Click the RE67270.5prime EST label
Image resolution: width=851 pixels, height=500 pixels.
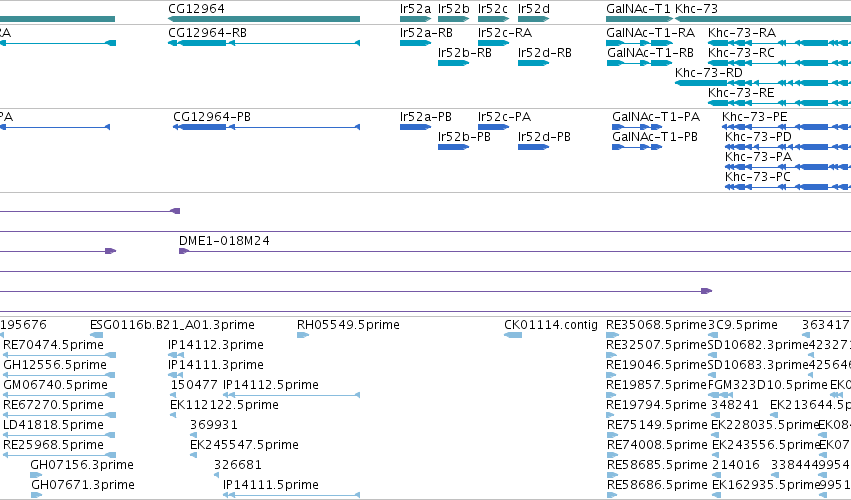coord(53,405)
